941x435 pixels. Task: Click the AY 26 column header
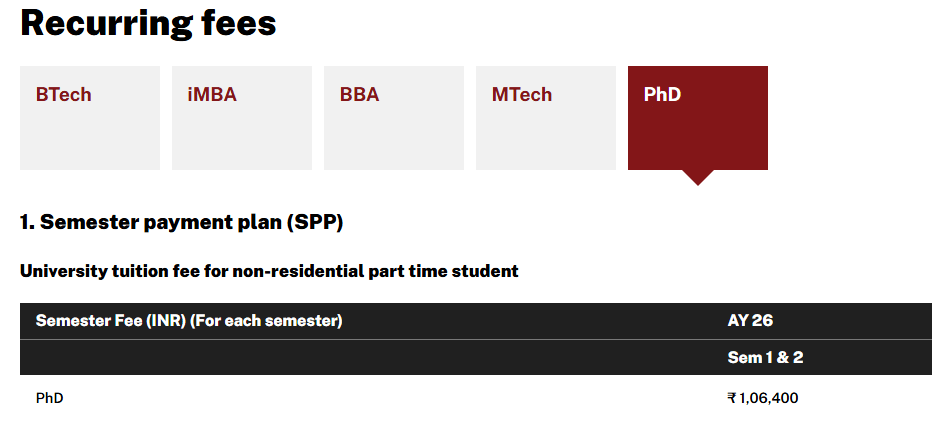tap(750, 321)
